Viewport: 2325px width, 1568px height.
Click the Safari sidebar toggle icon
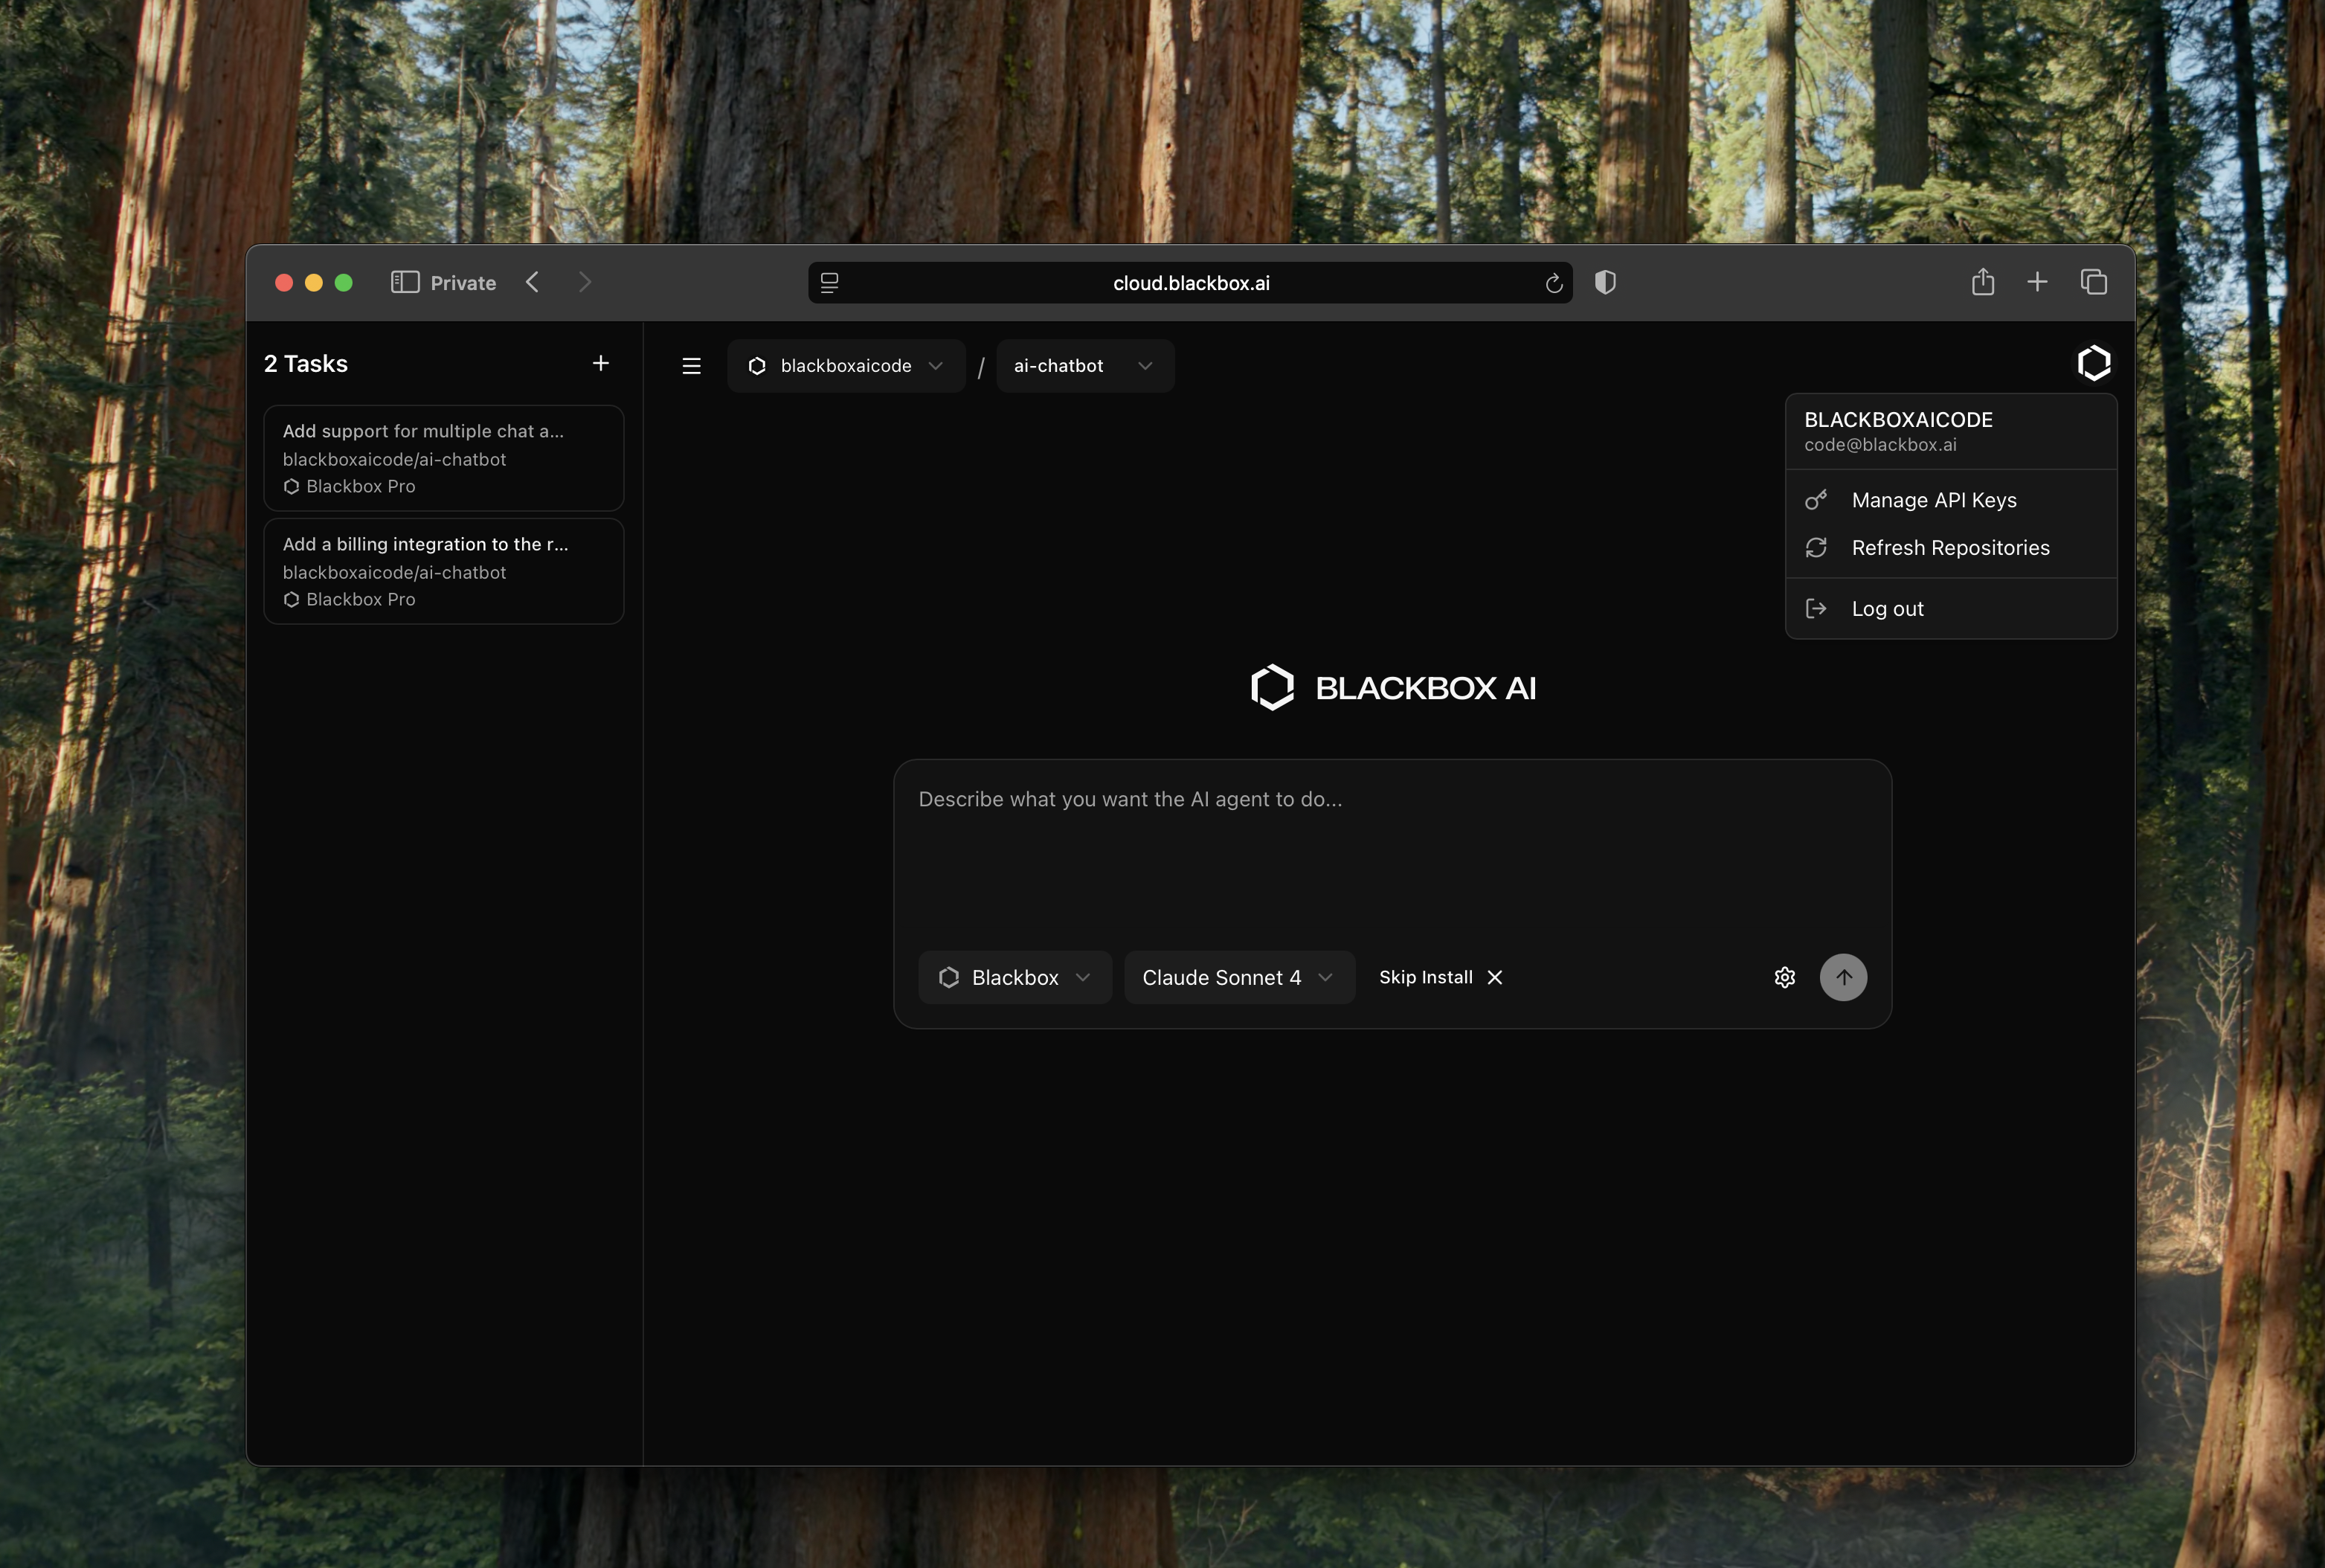404,282
